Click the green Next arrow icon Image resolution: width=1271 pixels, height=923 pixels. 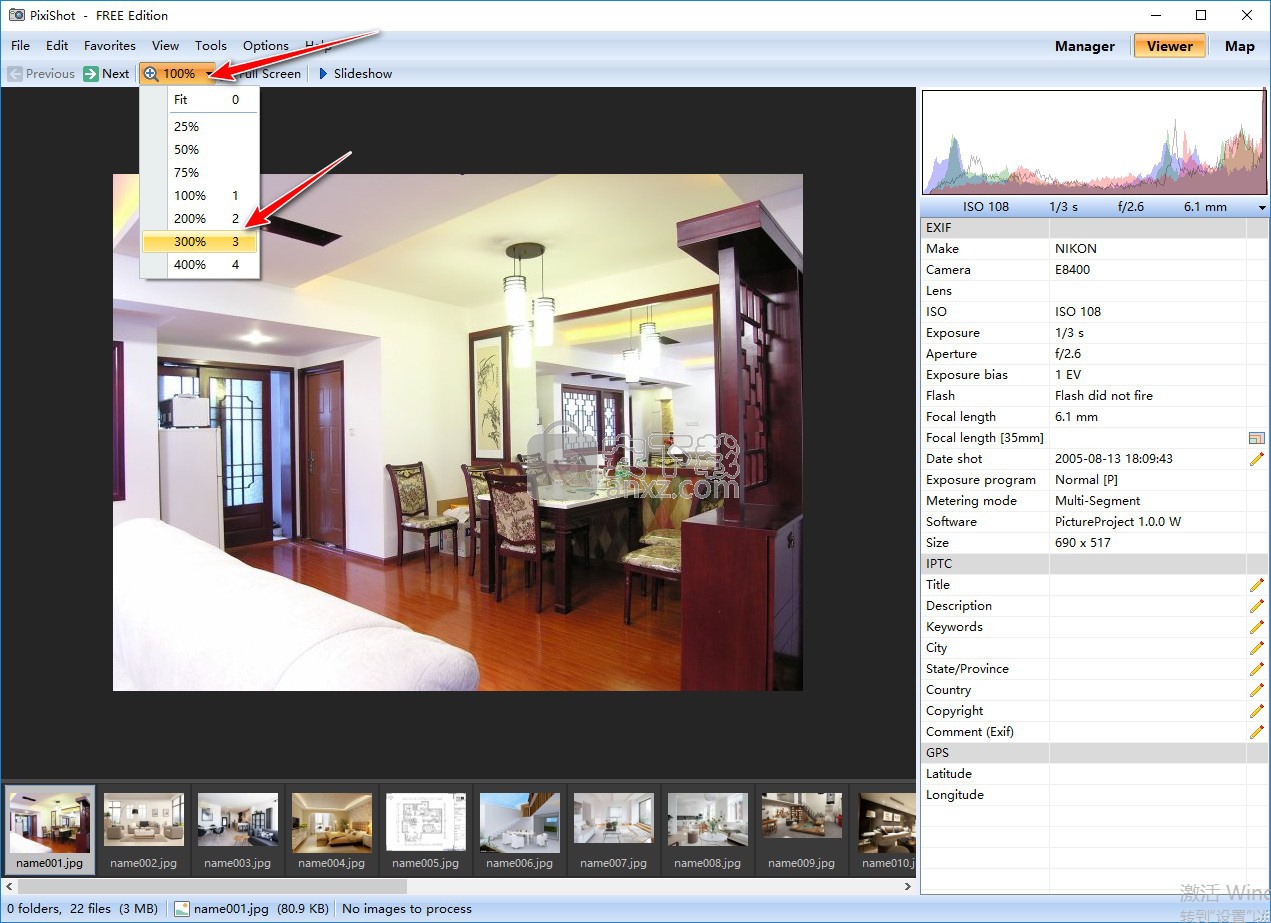91,73
